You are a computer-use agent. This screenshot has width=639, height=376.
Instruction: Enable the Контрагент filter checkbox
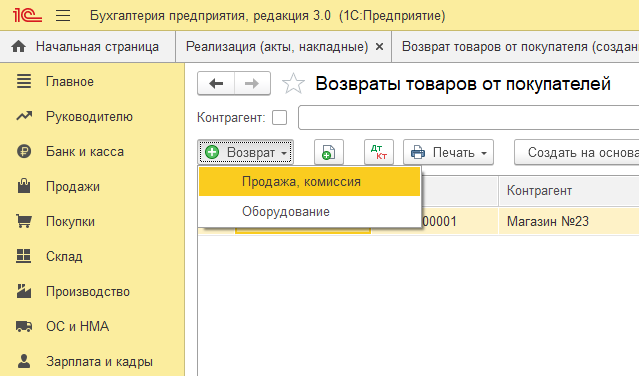pos(279,118)
